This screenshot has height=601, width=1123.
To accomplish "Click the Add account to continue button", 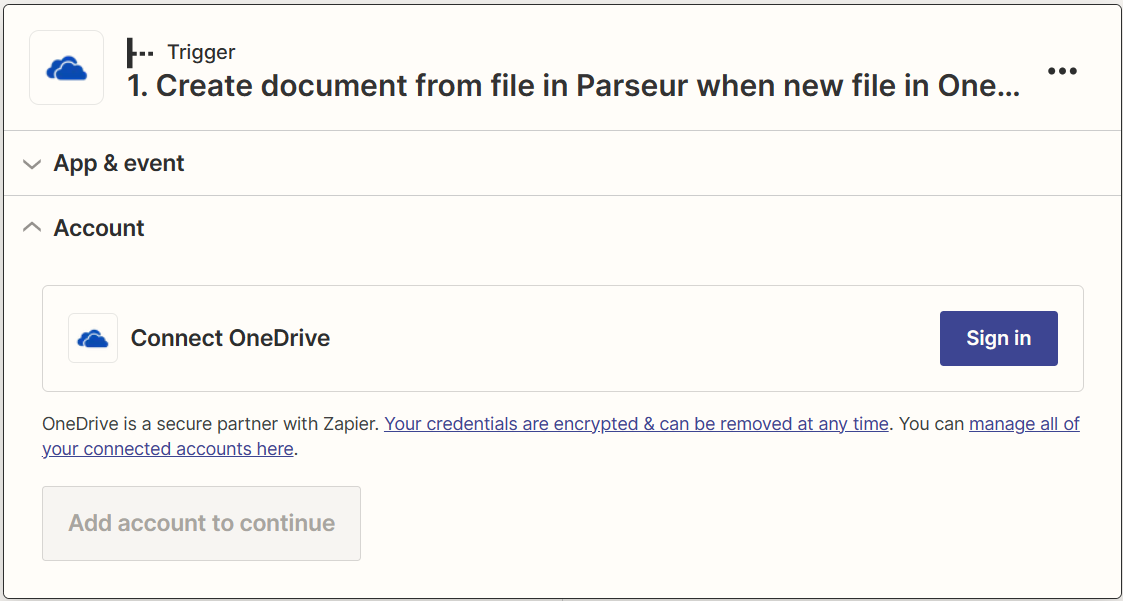I will (201, 523).
